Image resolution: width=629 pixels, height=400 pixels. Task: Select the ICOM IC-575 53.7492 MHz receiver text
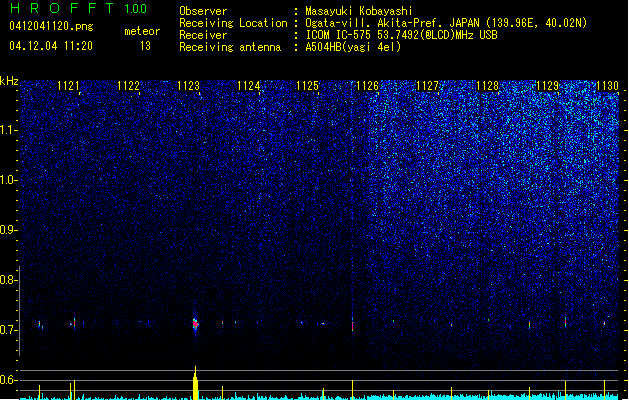click(401, 35)
